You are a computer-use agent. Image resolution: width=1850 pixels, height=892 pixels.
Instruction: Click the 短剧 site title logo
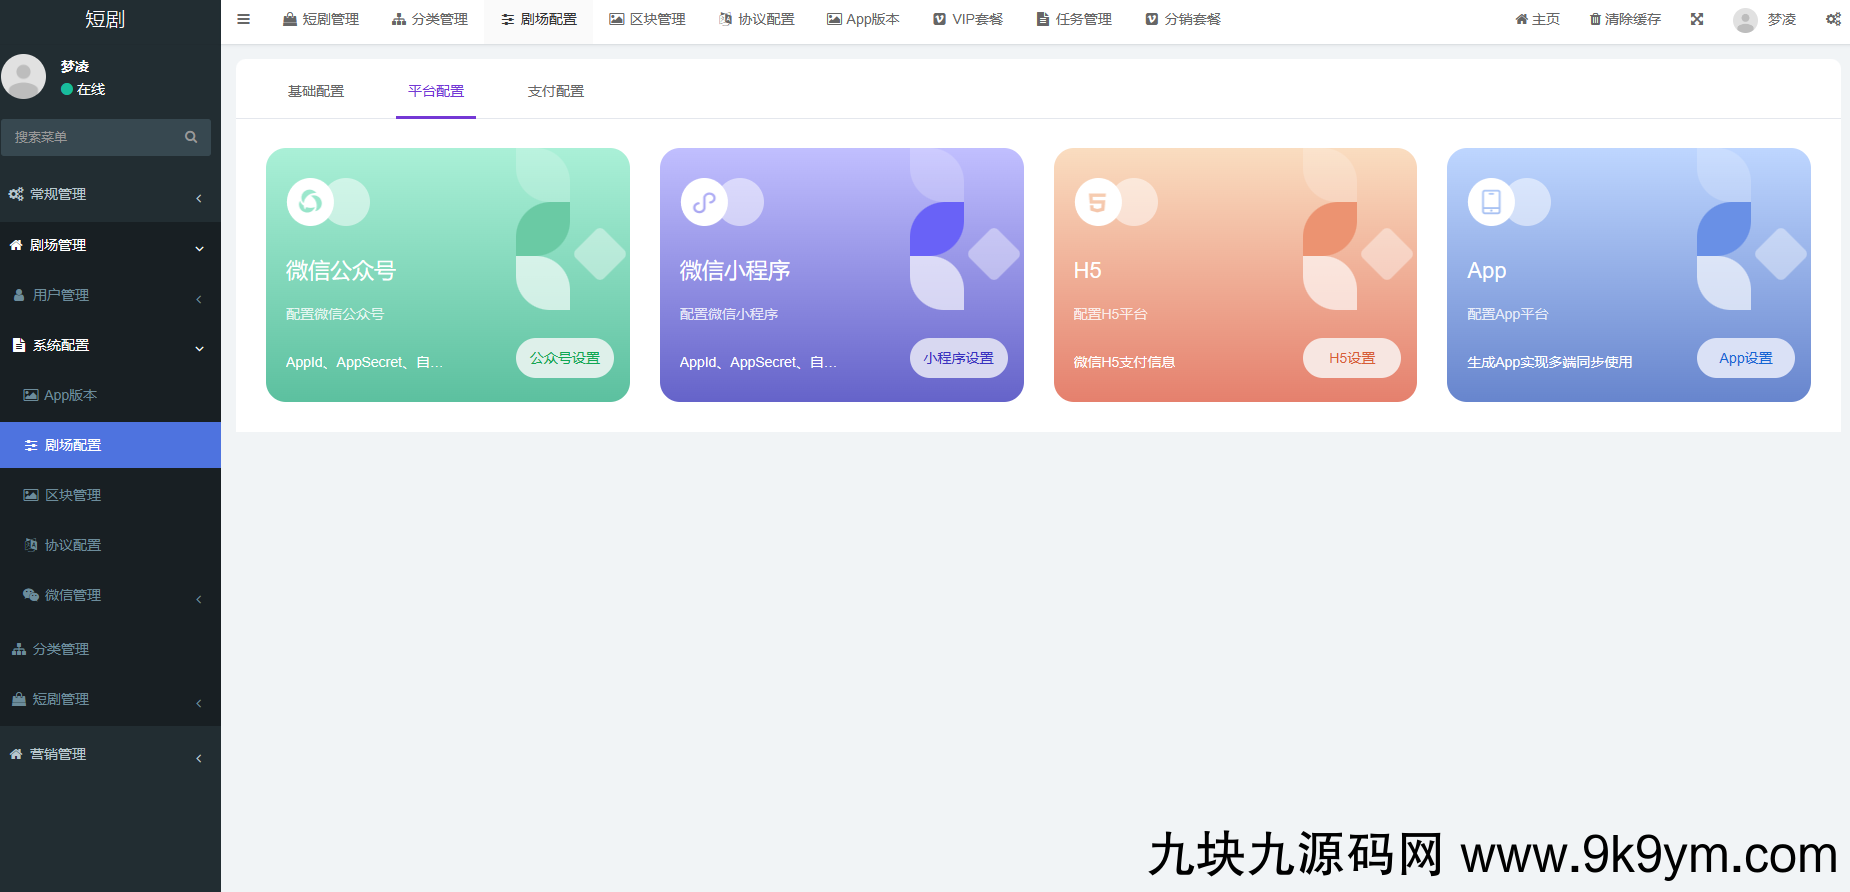105,19
